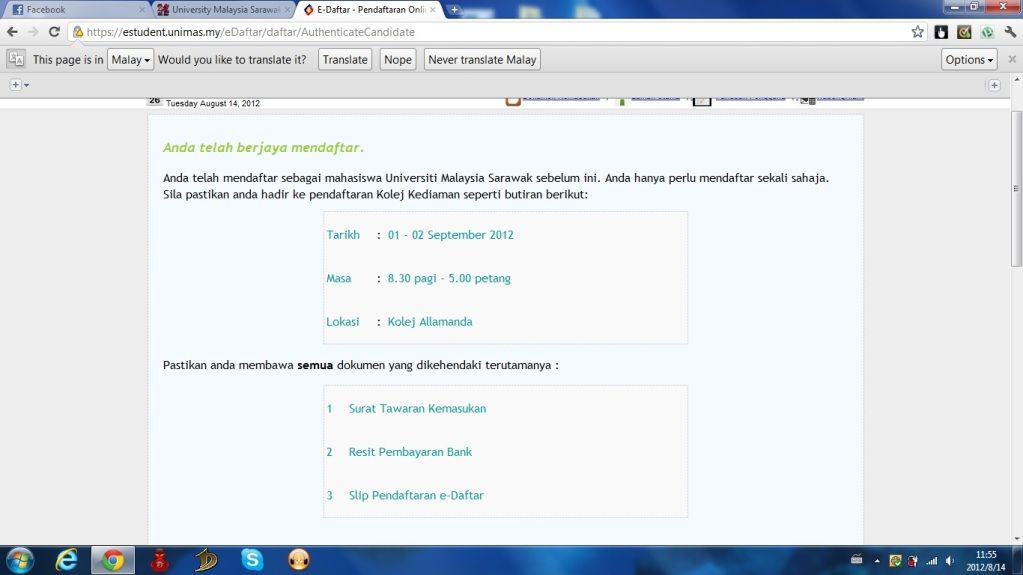Click the Nope button

point(398,60)
